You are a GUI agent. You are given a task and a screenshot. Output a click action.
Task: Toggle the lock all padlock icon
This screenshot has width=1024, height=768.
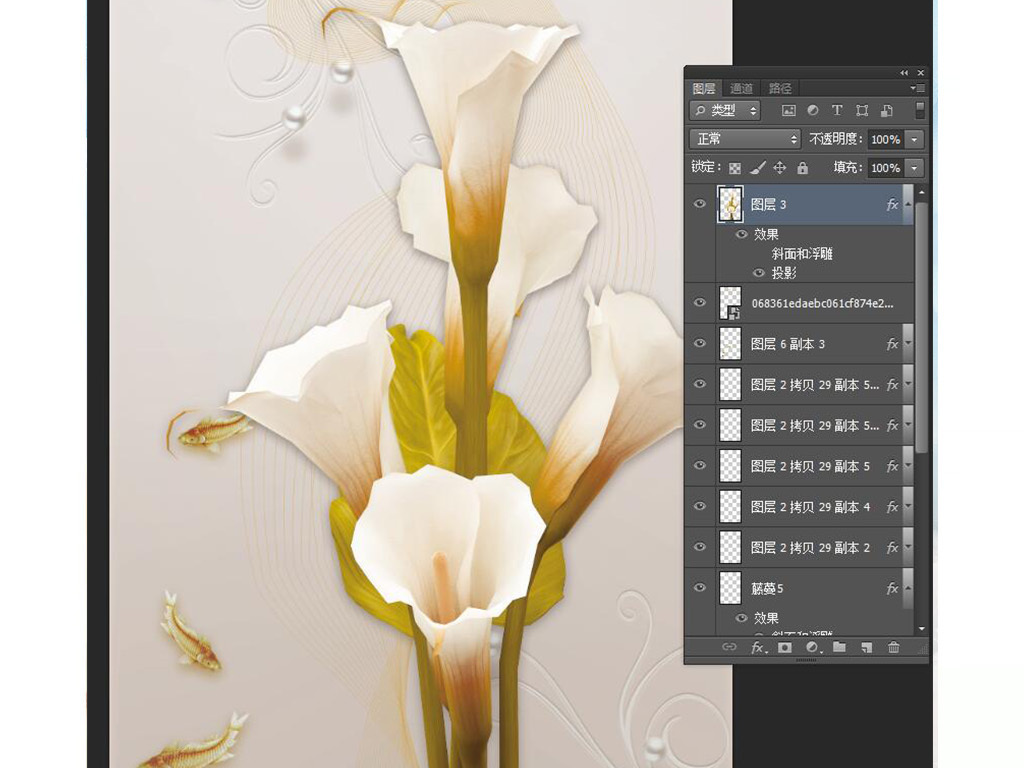[x=803, y=167]
